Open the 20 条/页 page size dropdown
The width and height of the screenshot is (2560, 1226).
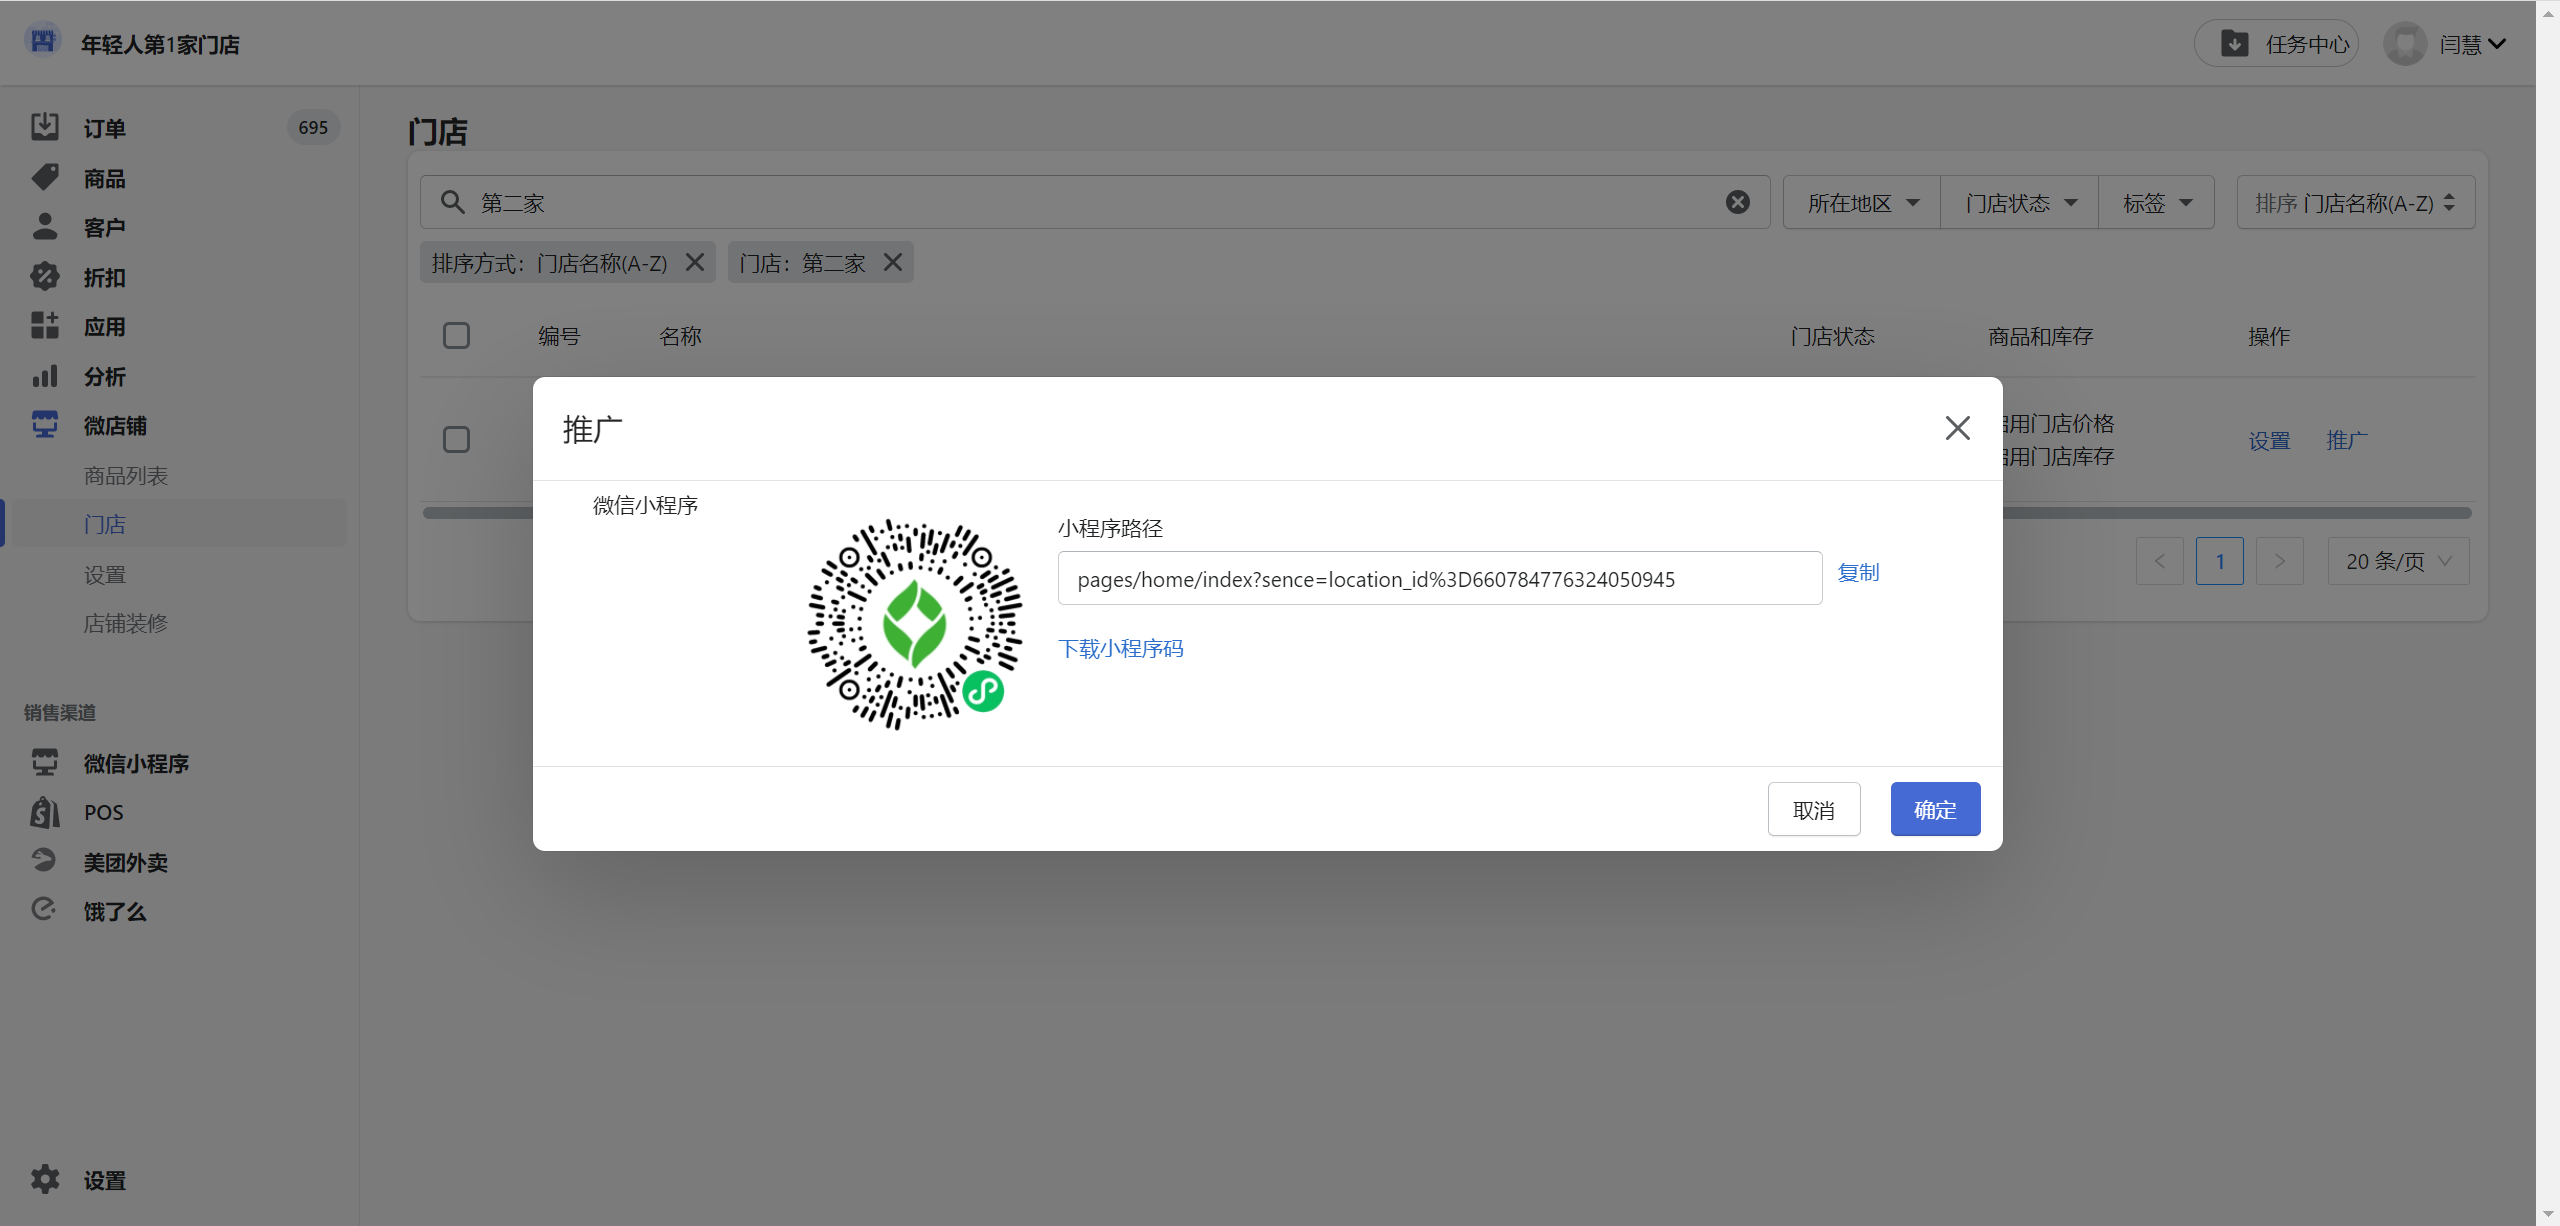pos(2398,561)
